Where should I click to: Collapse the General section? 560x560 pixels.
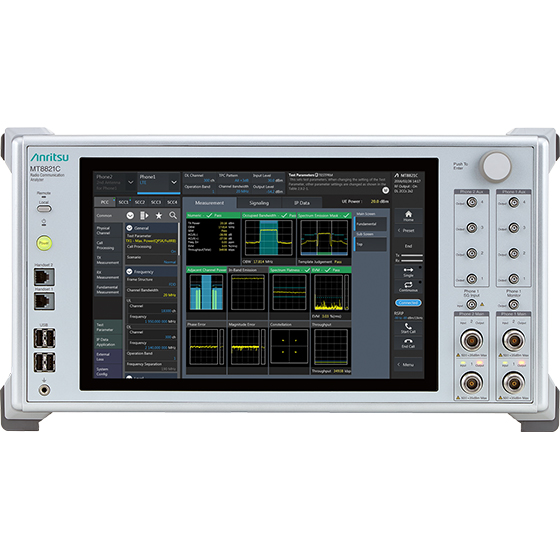(x=130, y=228)
